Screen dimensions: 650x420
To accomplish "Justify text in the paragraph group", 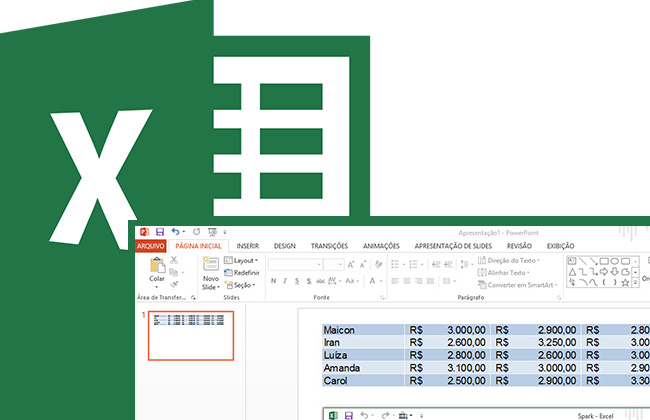I will (430, 281).
